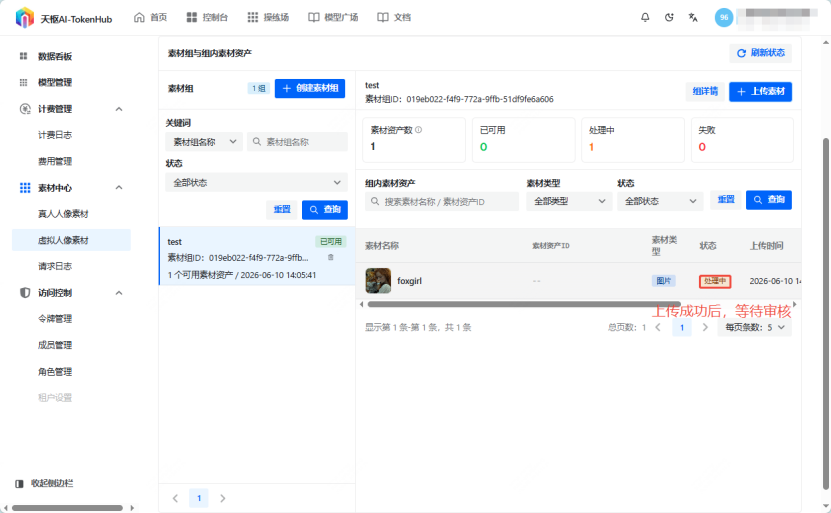Select the test material group card
Screen dimensions: 831x513
[257, 256]
